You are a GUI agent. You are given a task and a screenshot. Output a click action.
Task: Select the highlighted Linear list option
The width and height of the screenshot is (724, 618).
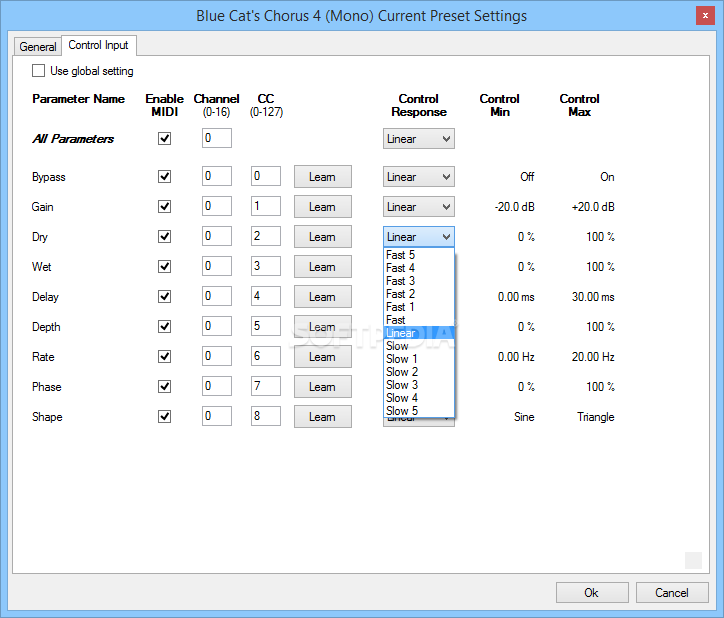pos(419,333)
